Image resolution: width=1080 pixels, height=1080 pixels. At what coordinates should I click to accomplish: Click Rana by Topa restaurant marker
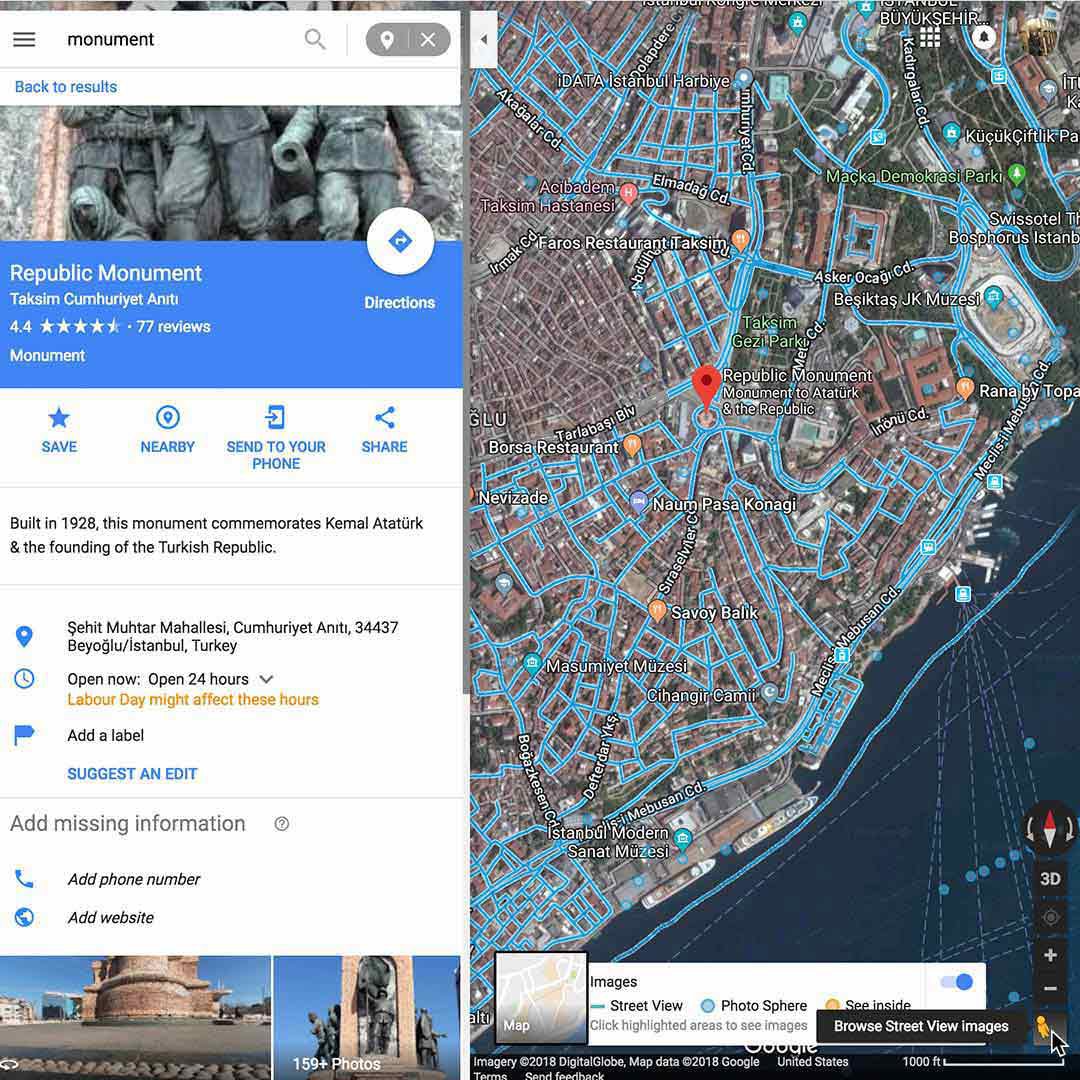[965, 388]
